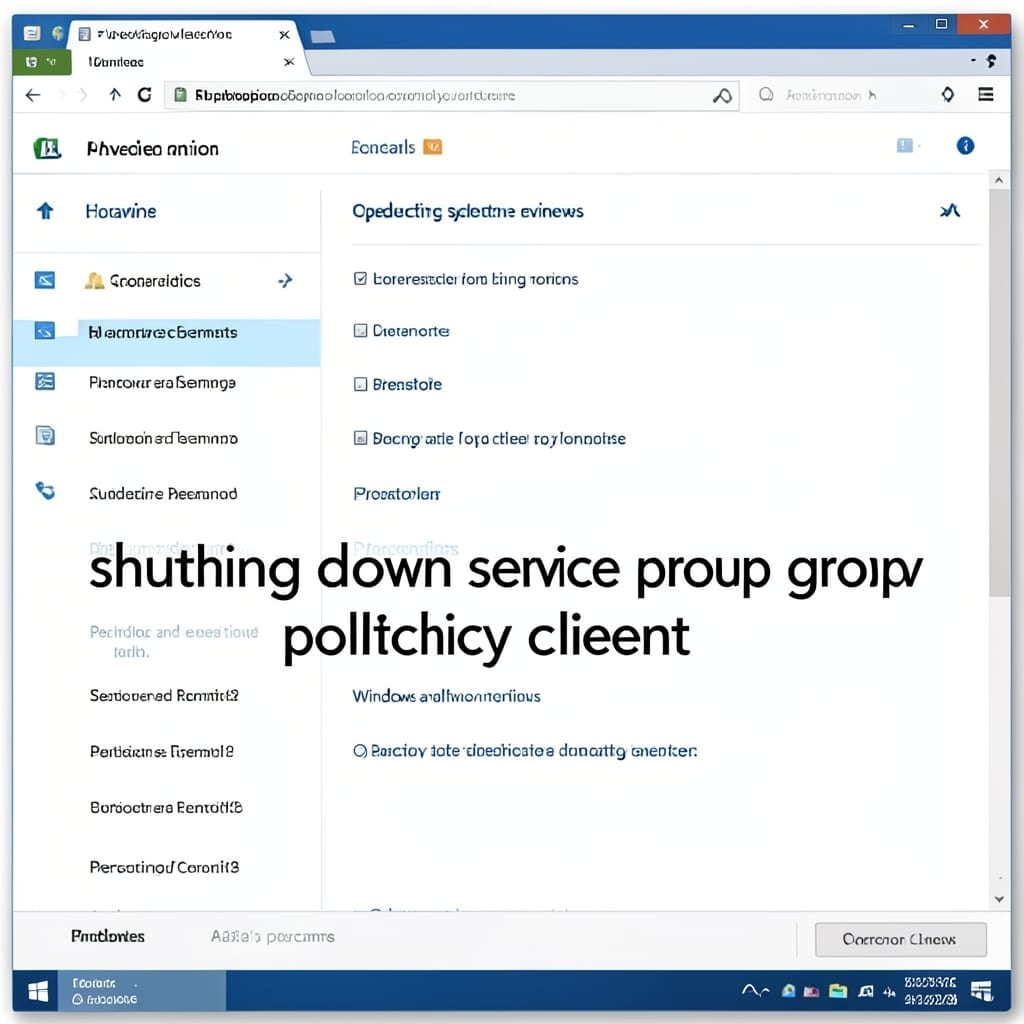Click the blue icon left of Gronereldics
The width and height of the screenshot is (1024, 1024).
click(x=44, y=280)
